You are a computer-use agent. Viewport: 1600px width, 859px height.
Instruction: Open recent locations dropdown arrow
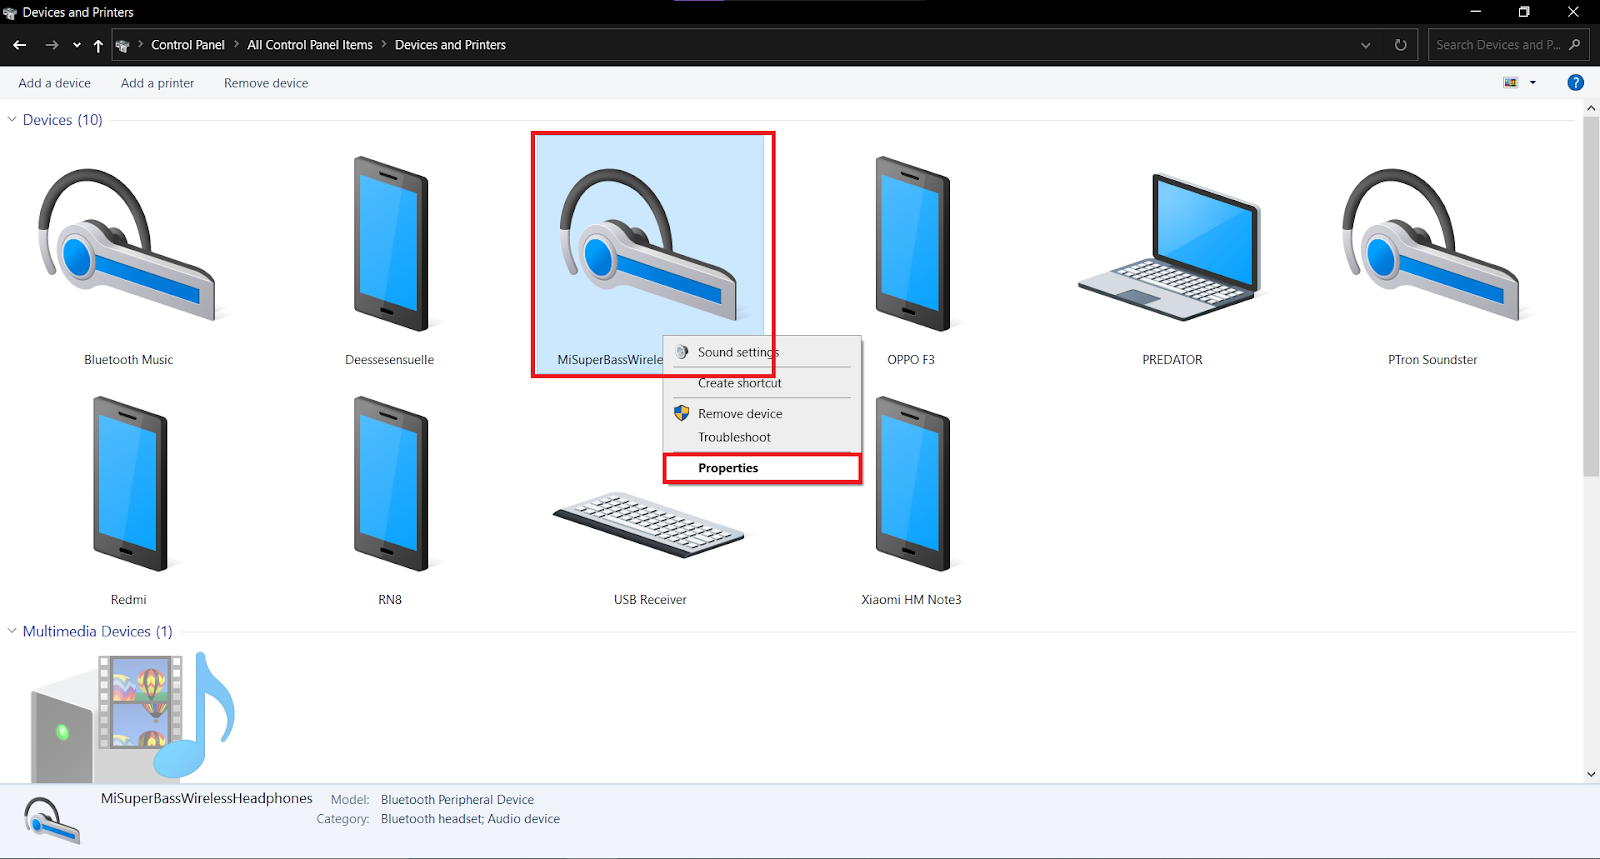click(77, 45)
